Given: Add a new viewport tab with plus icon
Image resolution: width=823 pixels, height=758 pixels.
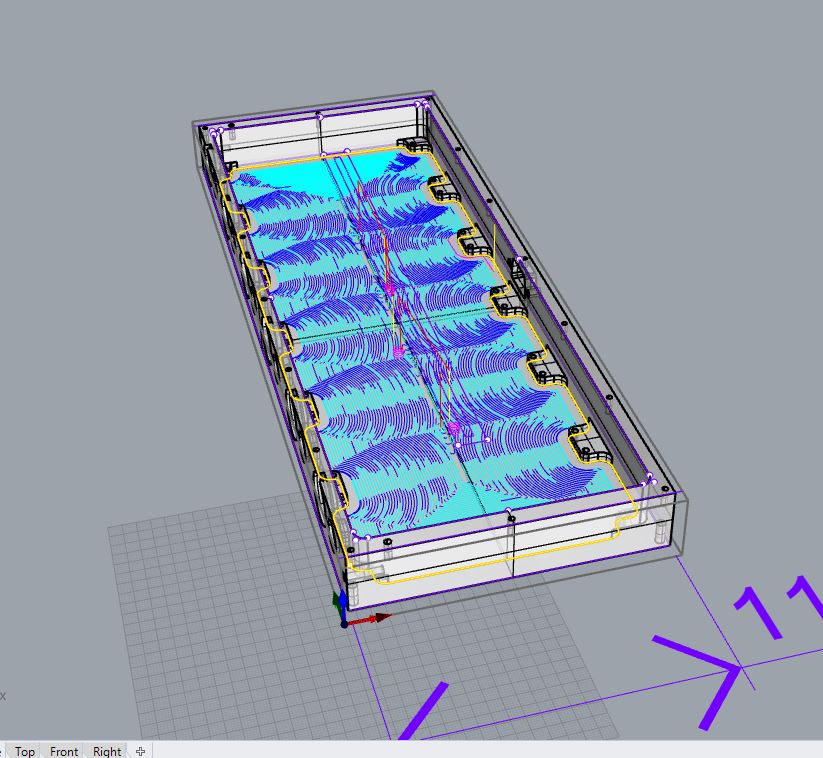Looking at the screenshot, I should pos(140,751).
